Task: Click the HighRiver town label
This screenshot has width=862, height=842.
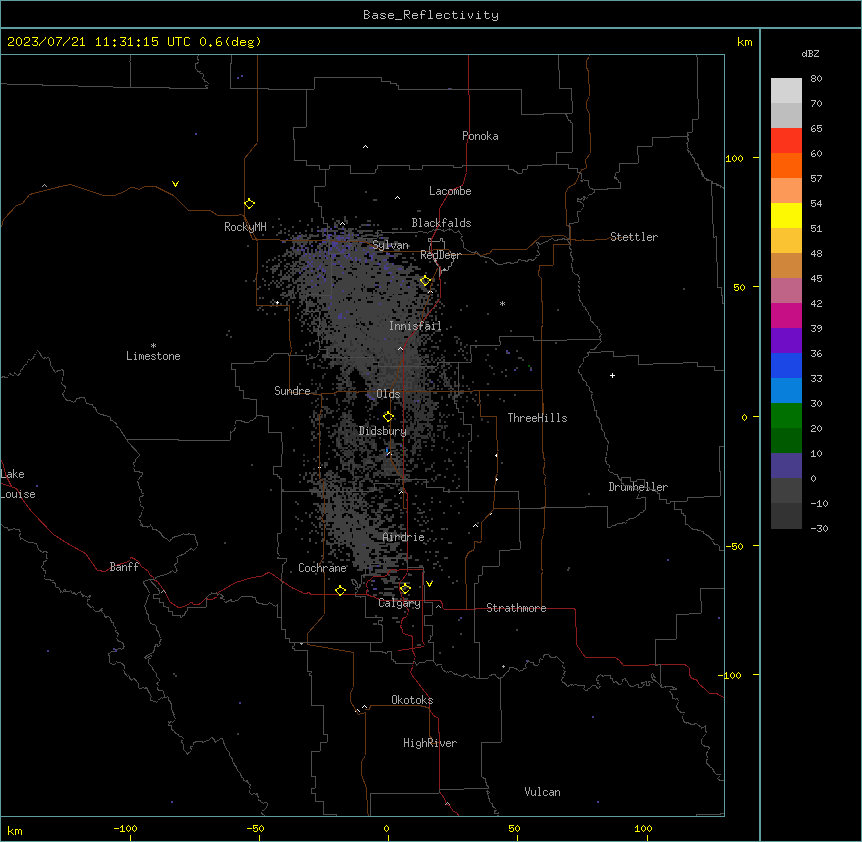Action: tap(430, 743)
